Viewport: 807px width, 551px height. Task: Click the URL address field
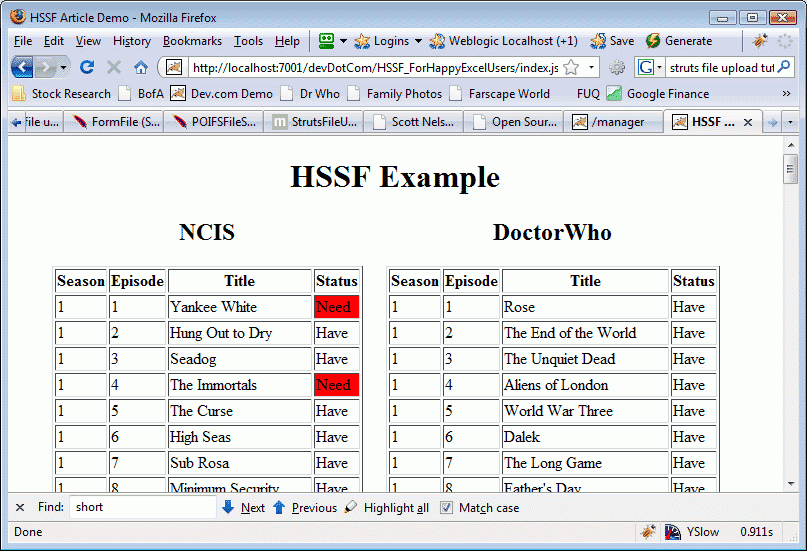(x=375, y=67)
